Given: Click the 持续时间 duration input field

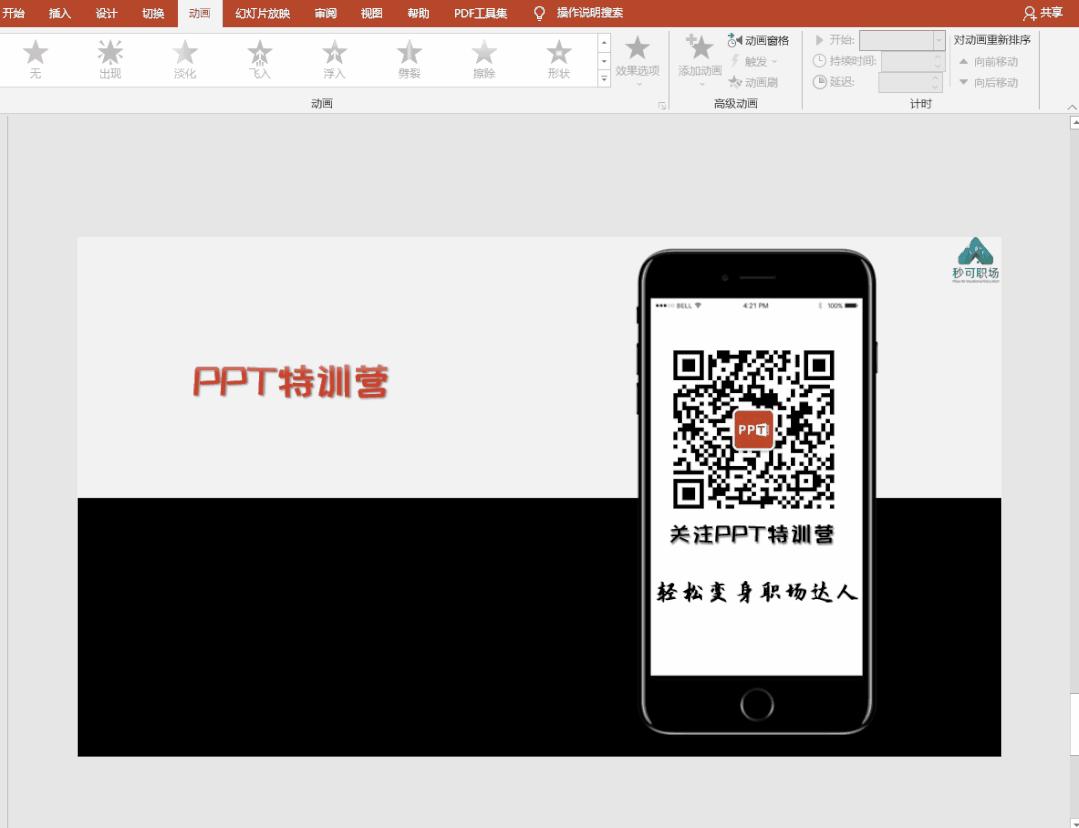Looking at the screenshot, I should (911, 61).
